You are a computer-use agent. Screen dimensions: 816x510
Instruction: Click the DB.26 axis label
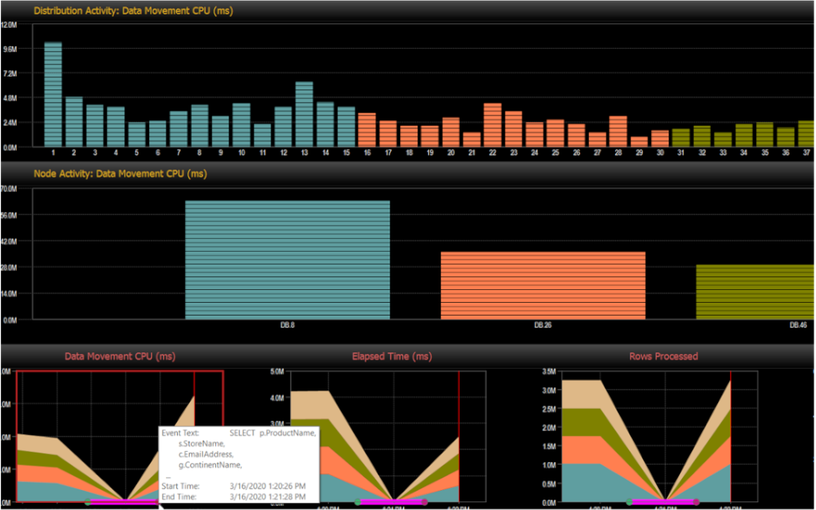click(x=541, y=325)
